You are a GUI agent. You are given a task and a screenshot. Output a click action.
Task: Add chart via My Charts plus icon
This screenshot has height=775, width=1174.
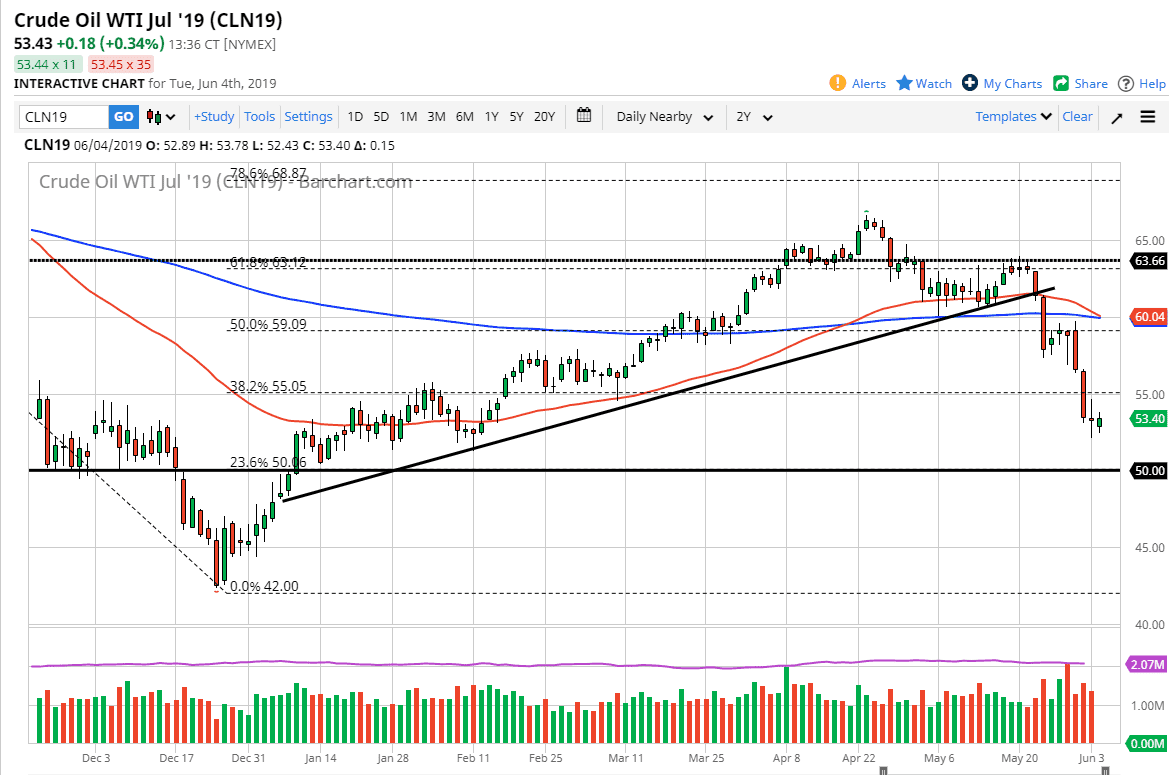(x=969, y=84)
